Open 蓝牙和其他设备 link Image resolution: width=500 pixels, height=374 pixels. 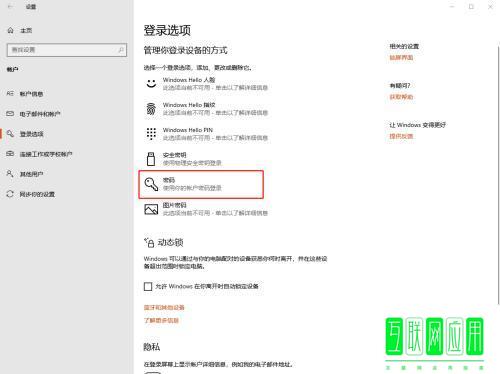(164, 307)
